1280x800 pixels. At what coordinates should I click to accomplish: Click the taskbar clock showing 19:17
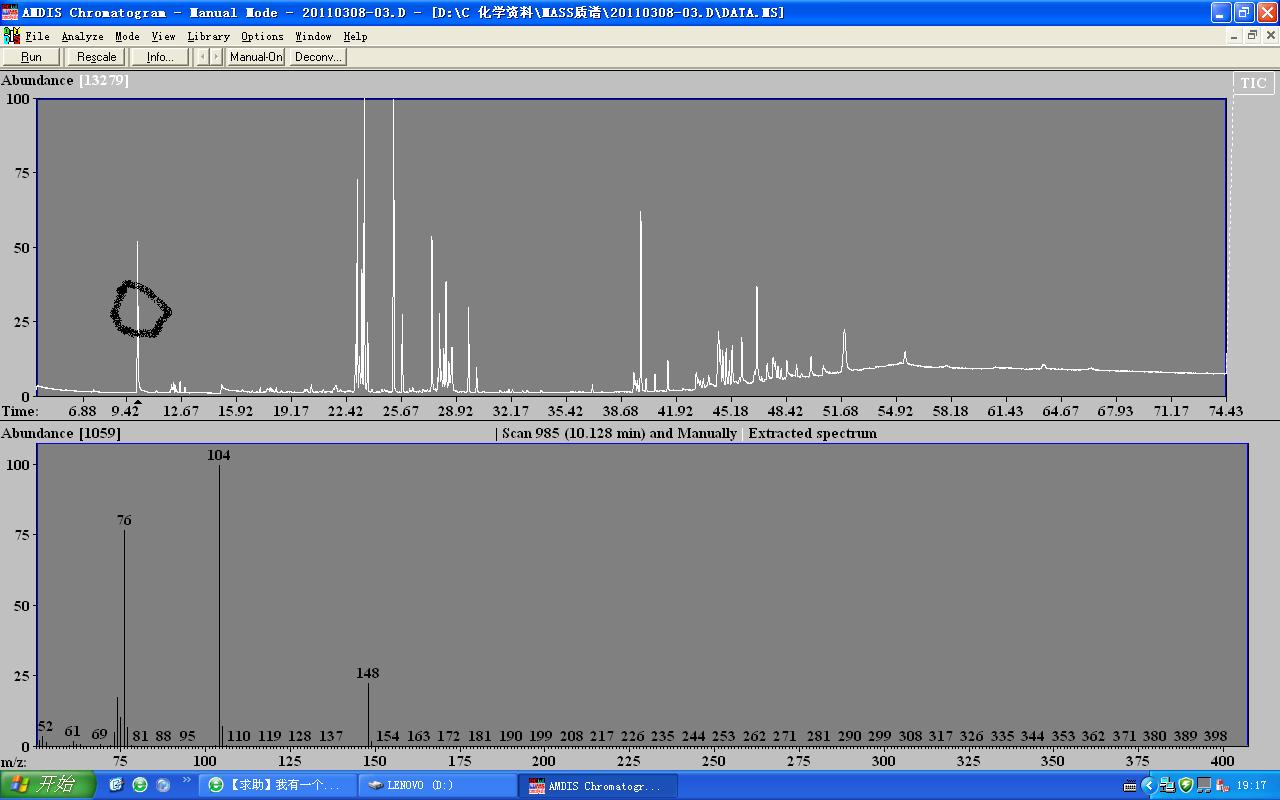[x=1251, y=785]
